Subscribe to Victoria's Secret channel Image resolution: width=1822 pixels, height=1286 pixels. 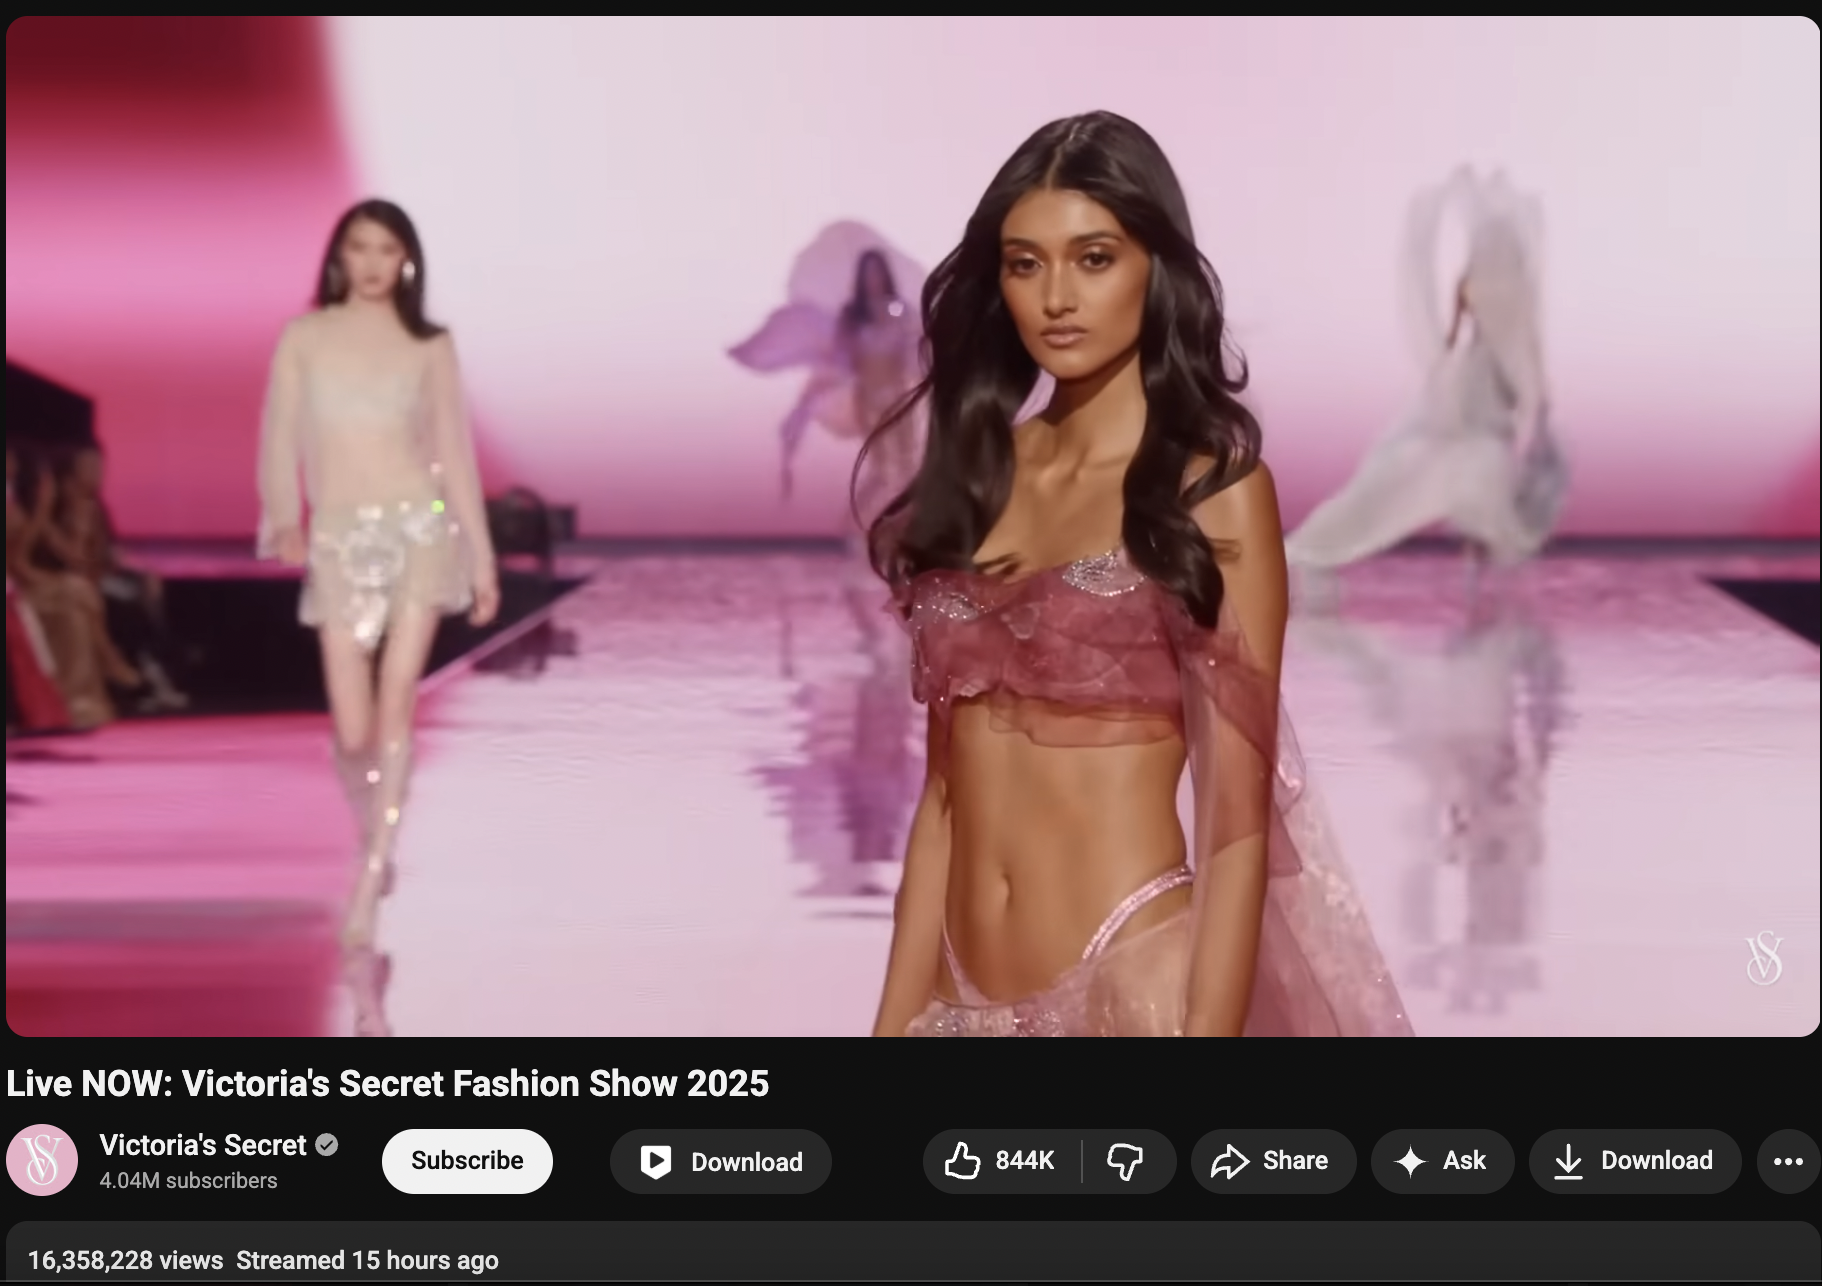467,1161
